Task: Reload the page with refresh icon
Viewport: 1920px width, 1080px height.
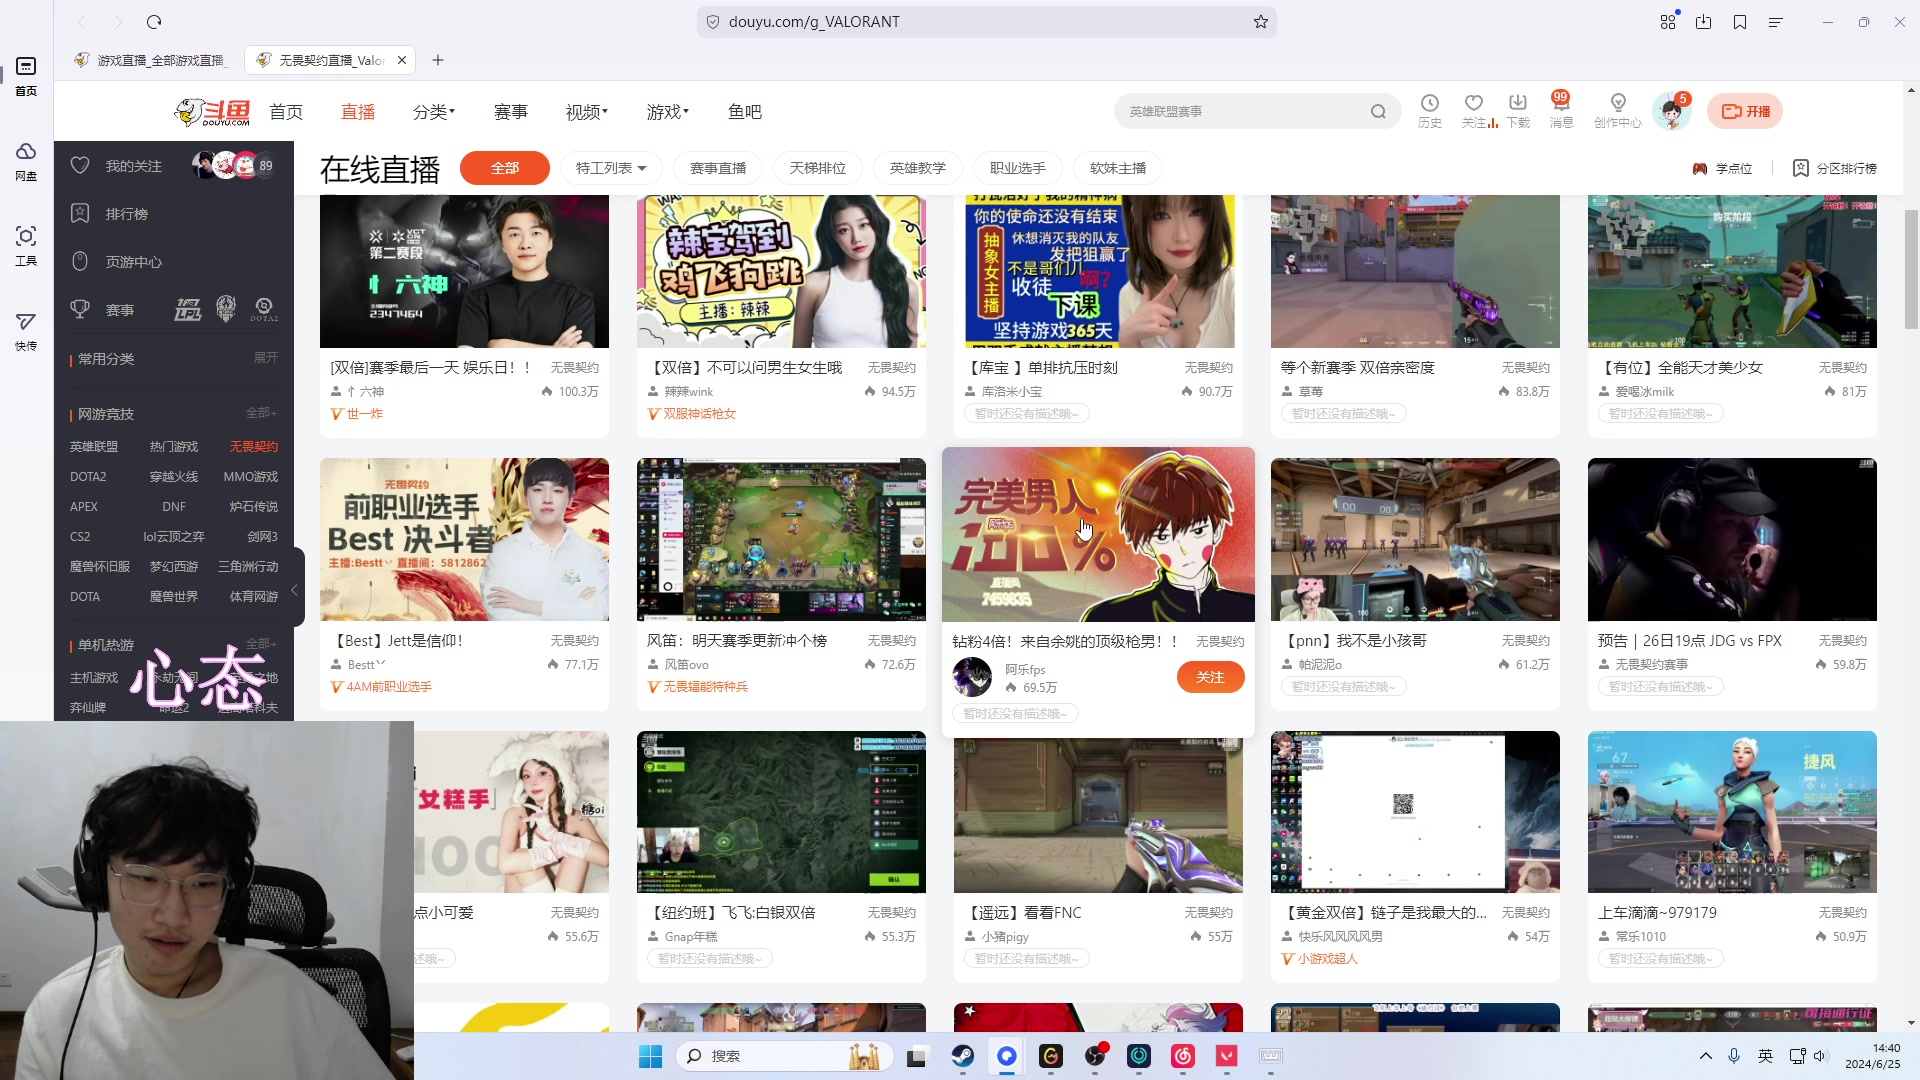Action: tap(154, 22)
